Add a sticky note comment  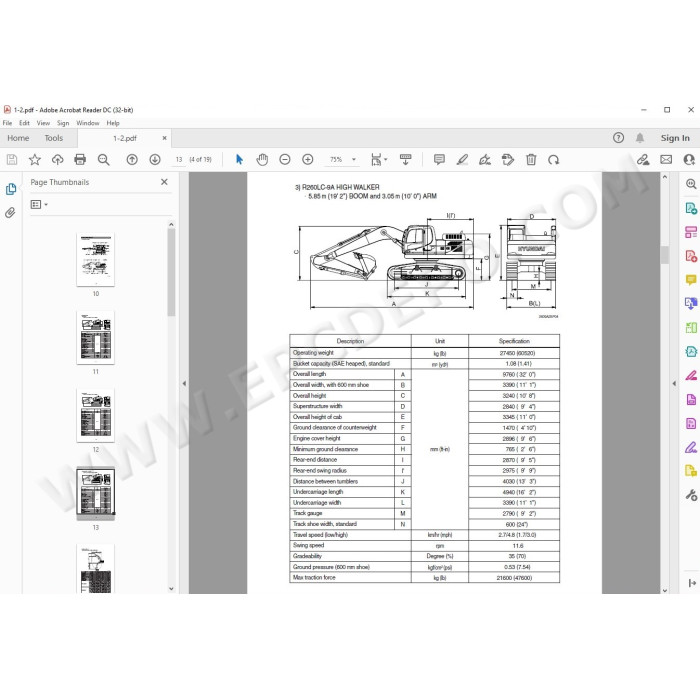(x=439, y=159)
